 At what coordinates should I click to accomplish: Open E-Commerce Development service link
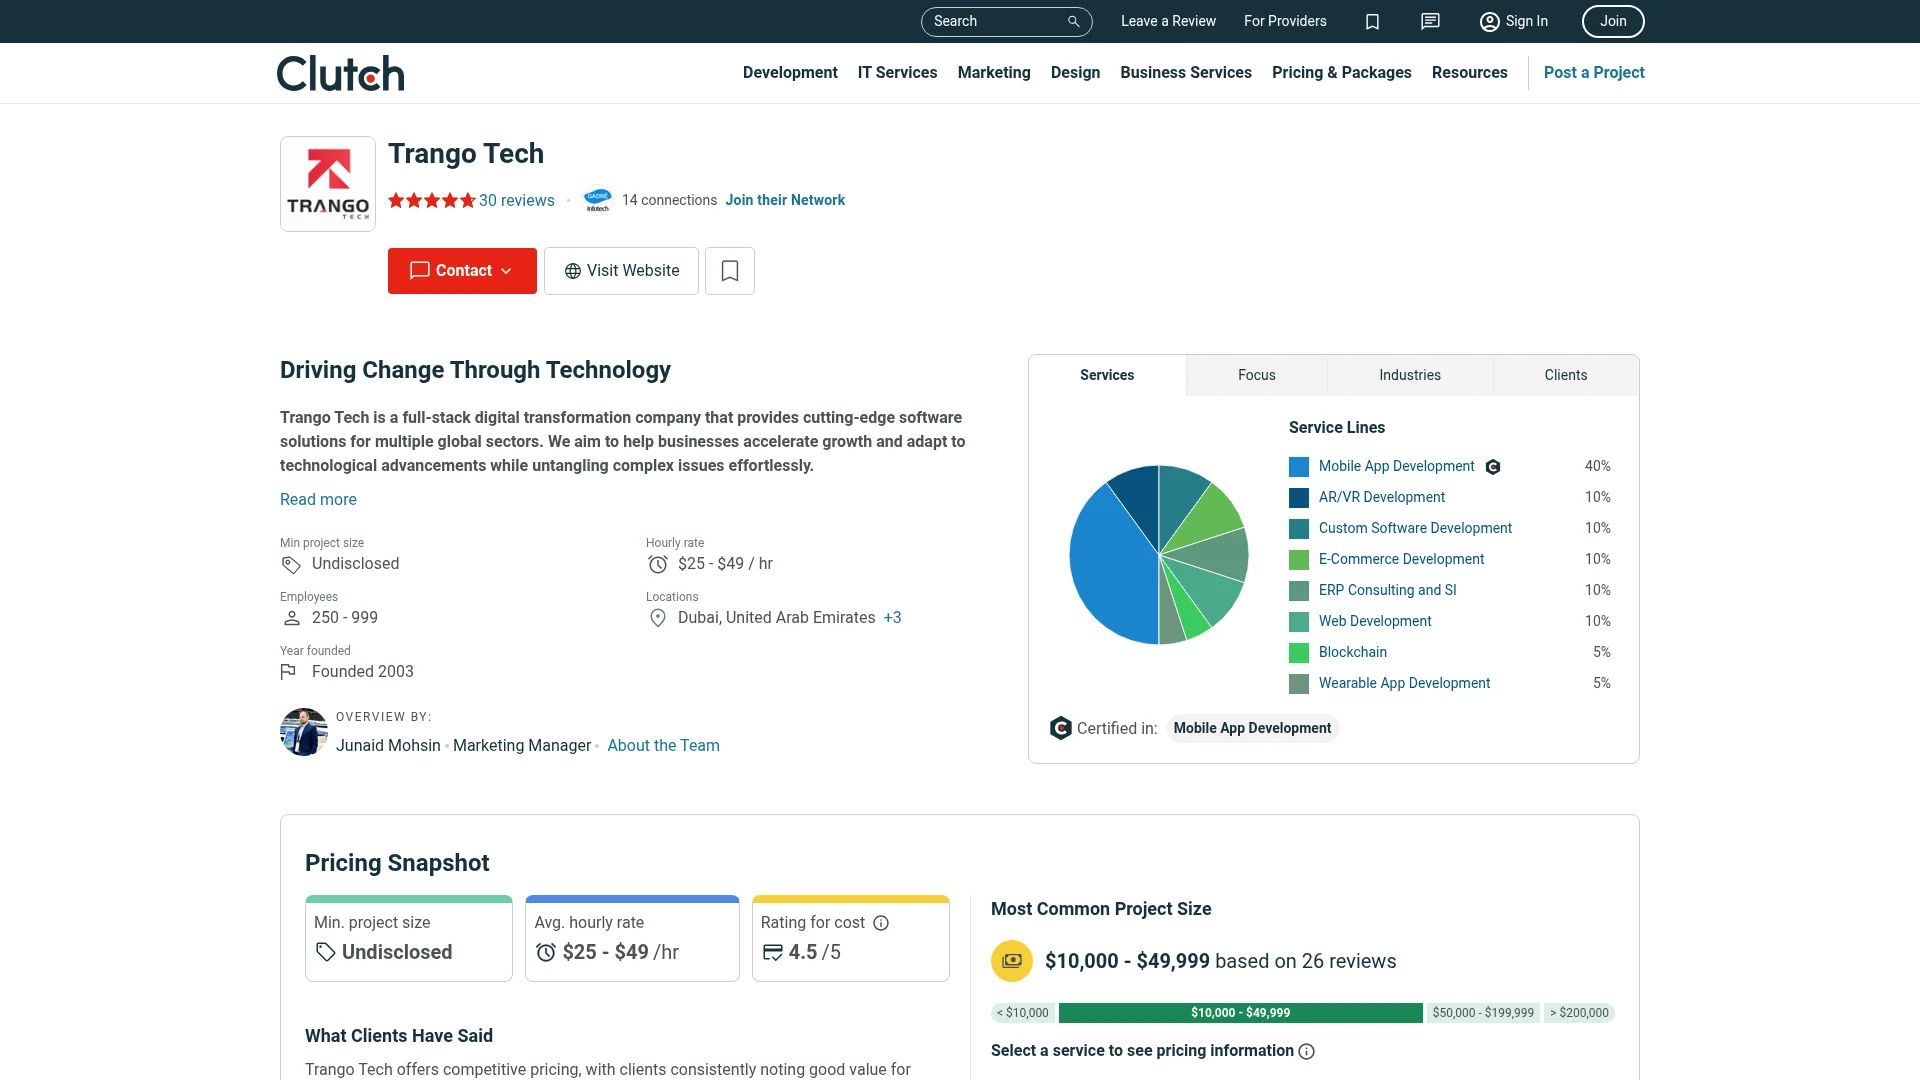click(x=1401, y=559)
